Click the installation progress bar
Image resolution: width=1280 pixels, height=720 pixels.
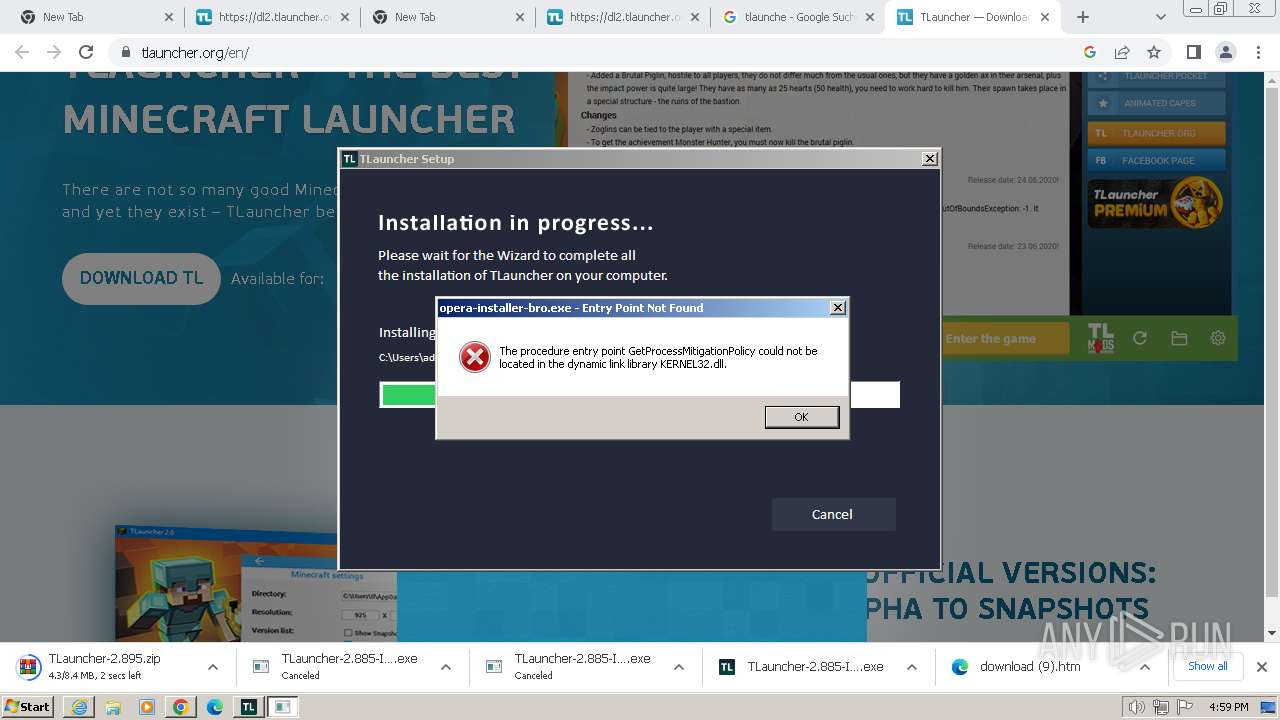coord(639,395)
